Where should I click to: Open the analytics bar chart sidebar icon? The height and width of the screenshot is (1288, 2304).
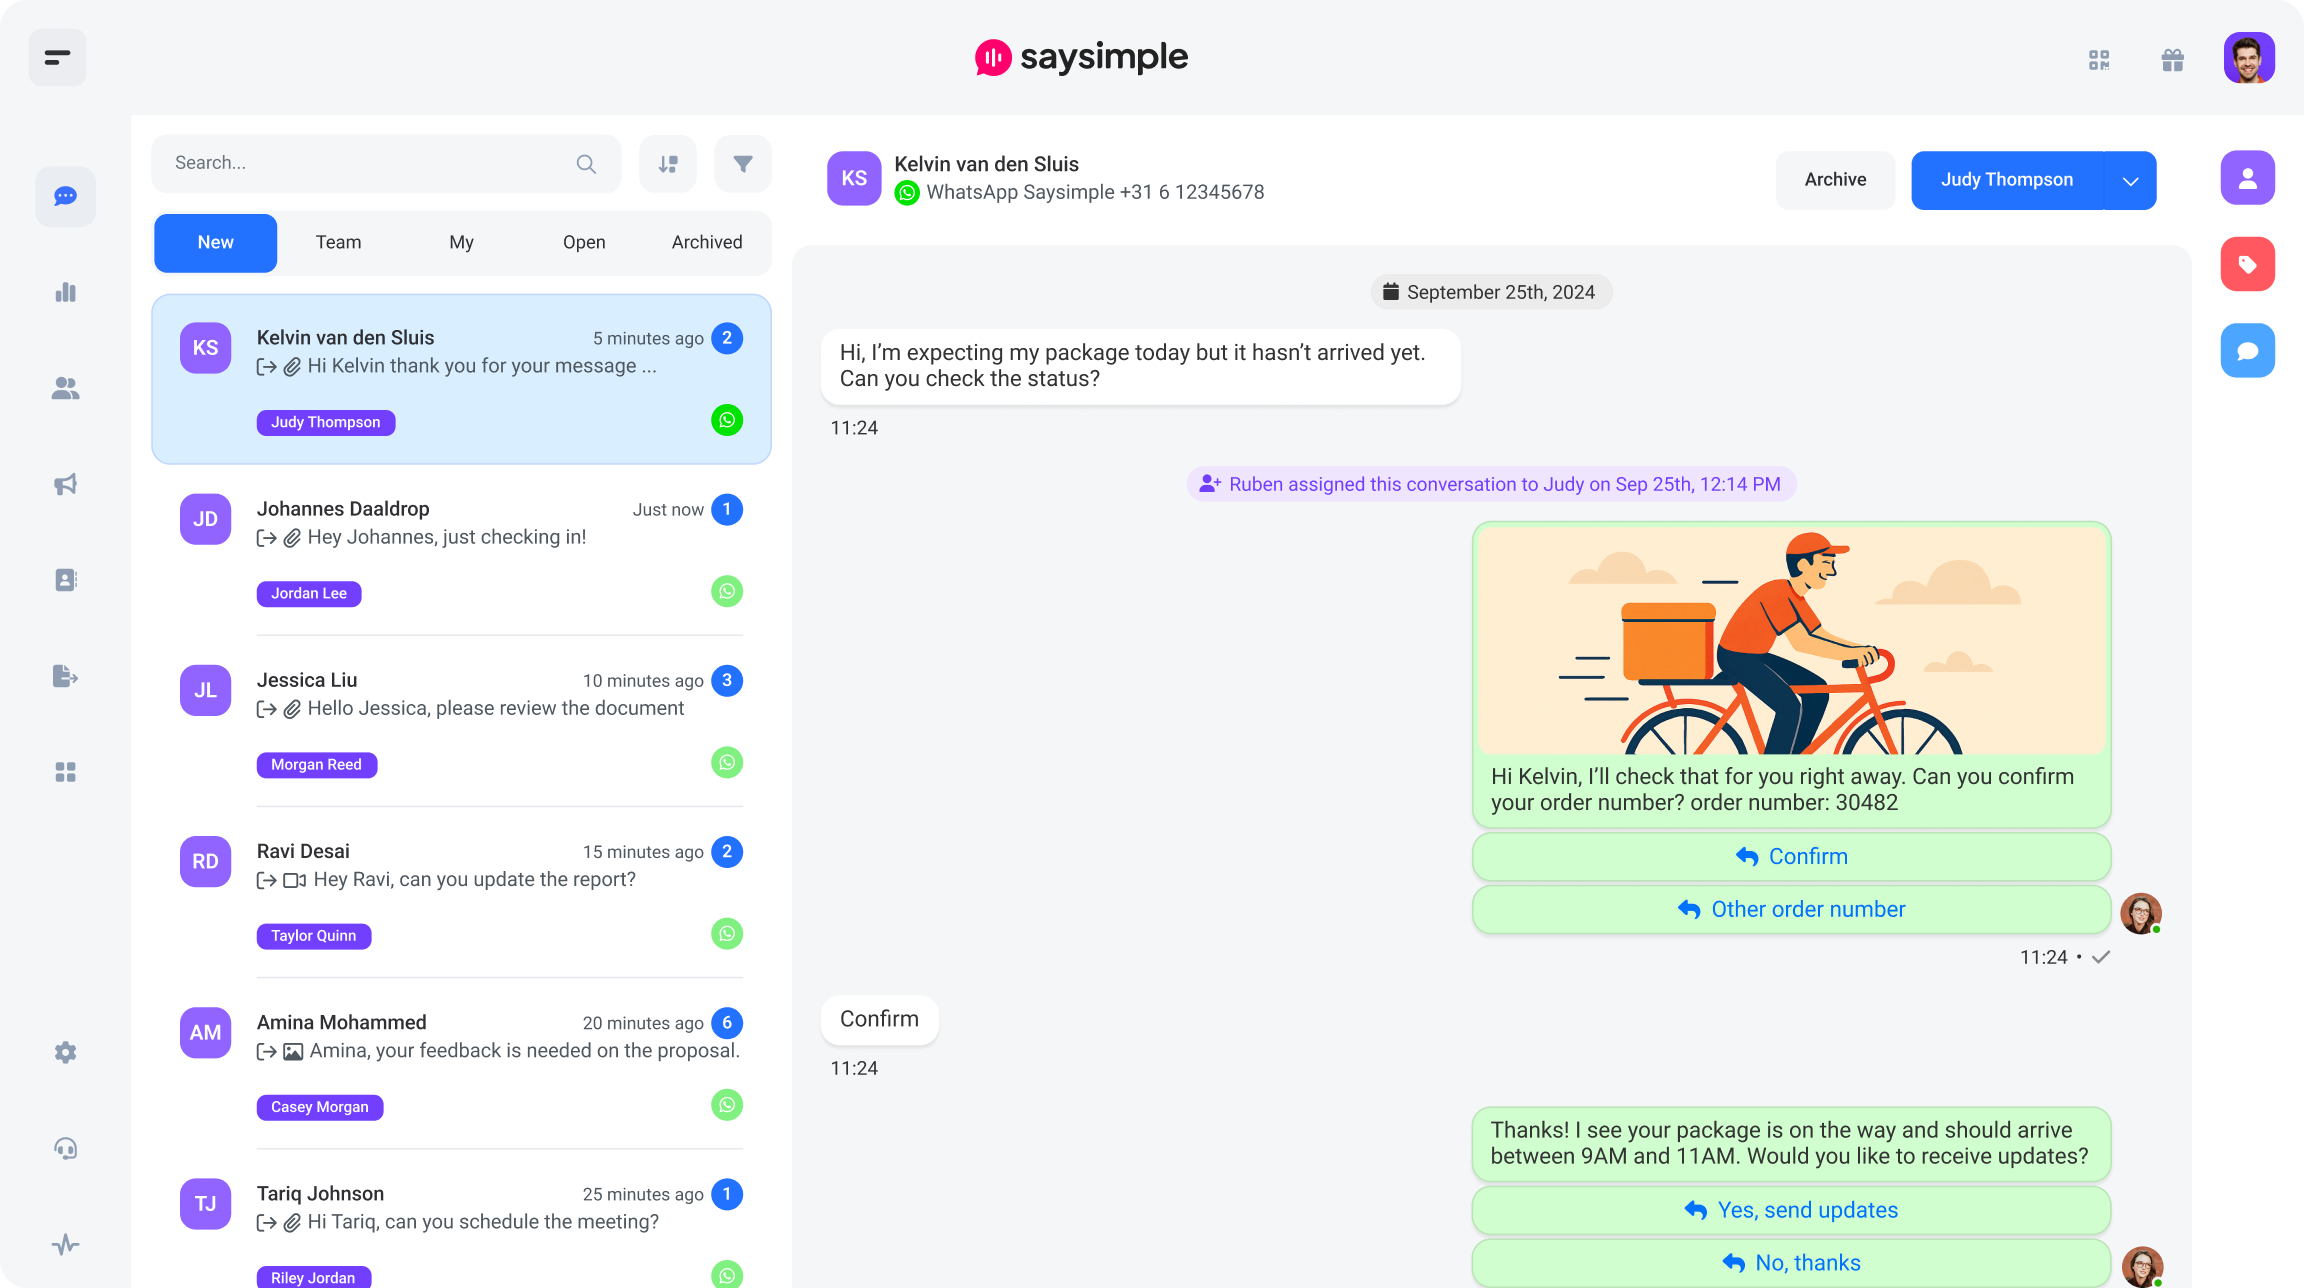coord(66,292)
